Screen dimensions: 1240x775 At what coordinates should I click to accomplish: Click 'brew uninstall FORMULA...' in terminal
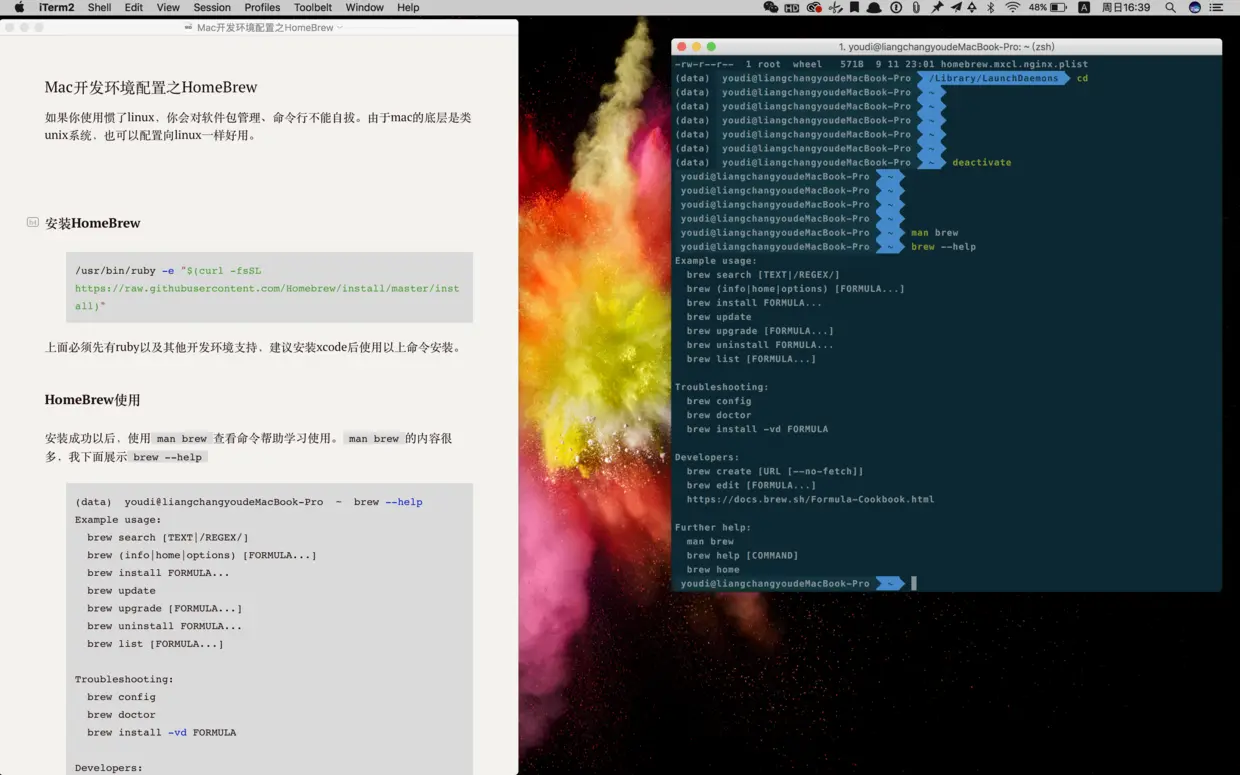click(760, 345)
